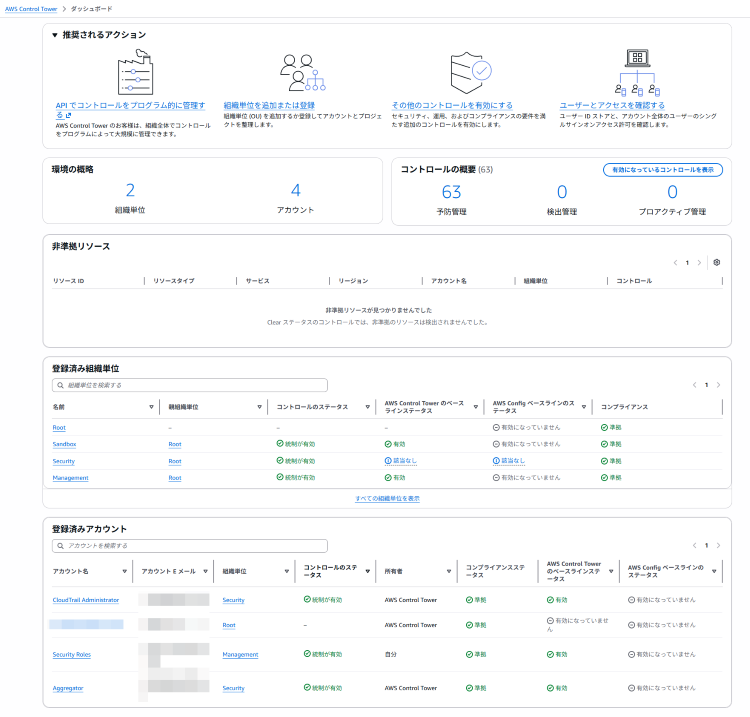This screenshot has width=750, height=717.
Task: Click リソース ID column header
Action: pos(68,281)
